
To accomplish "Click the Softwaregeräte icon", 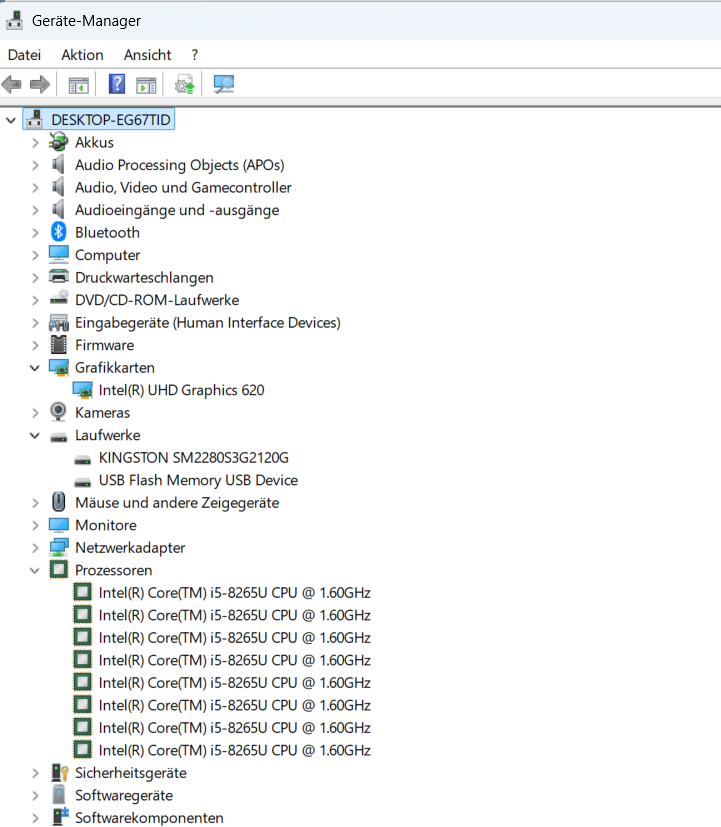I will tap(59, 795).
